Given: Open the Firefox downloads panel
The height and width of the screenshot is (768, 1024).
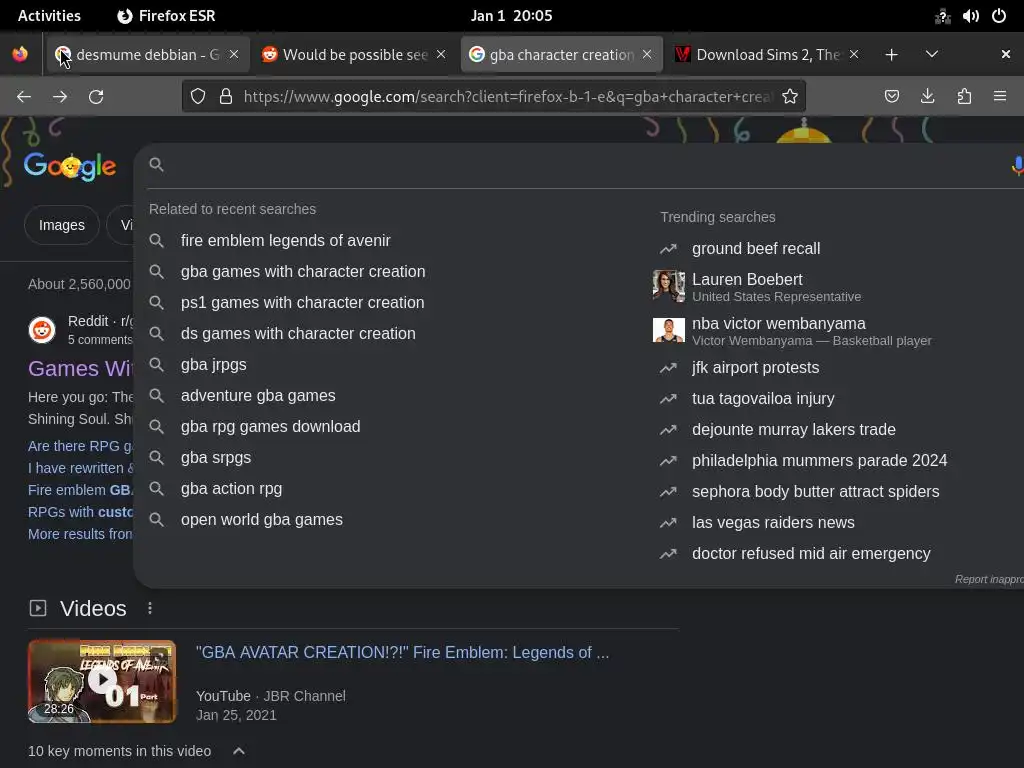Looking at the screenshot, I should 927,97.
